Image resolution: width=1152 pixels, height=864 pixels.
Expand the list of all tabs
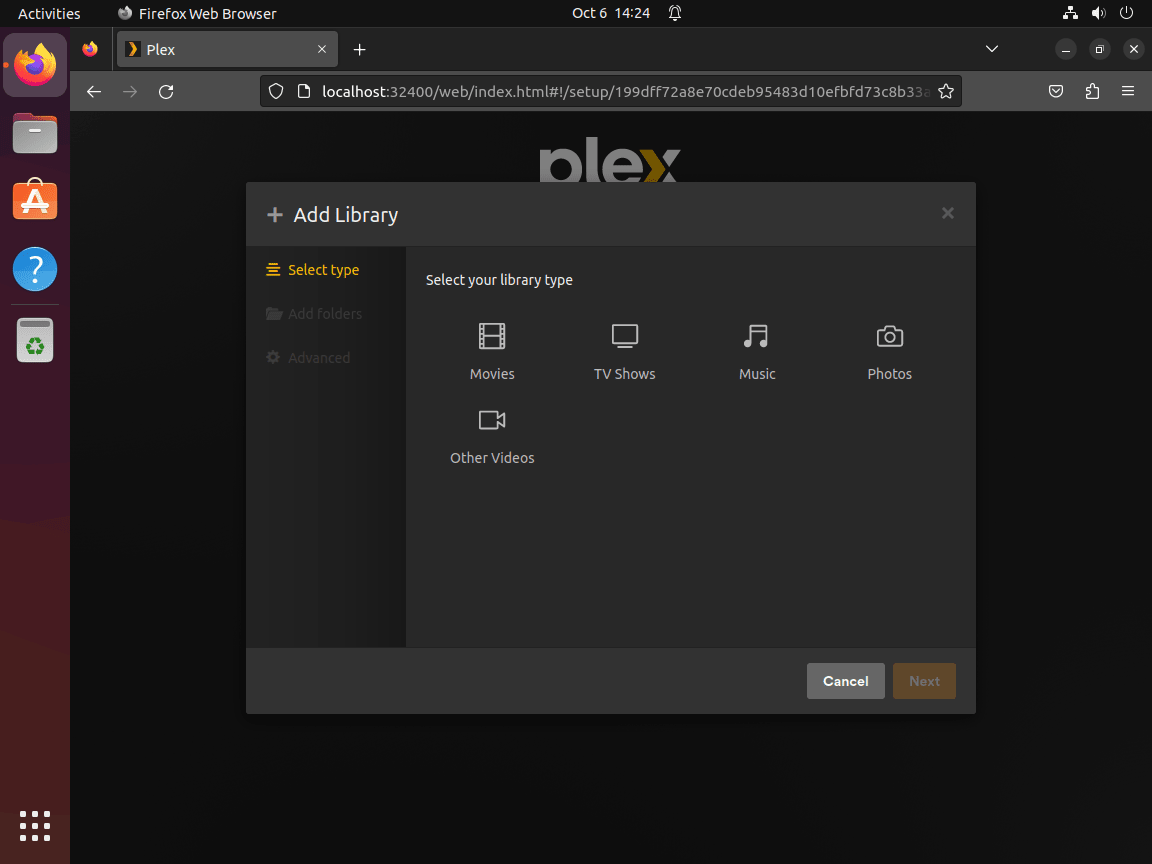[991, 48]
